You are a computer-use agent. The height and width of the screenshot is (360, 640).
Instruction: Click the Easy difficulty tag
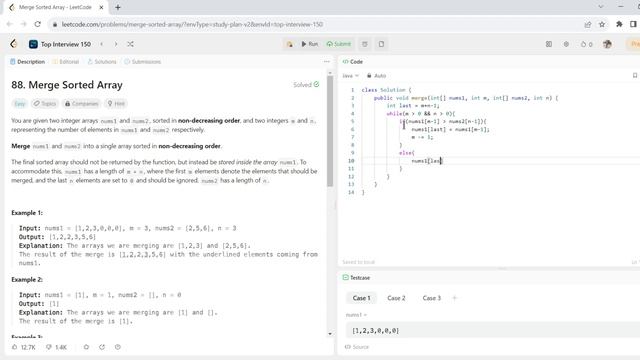tap(20, 104)
